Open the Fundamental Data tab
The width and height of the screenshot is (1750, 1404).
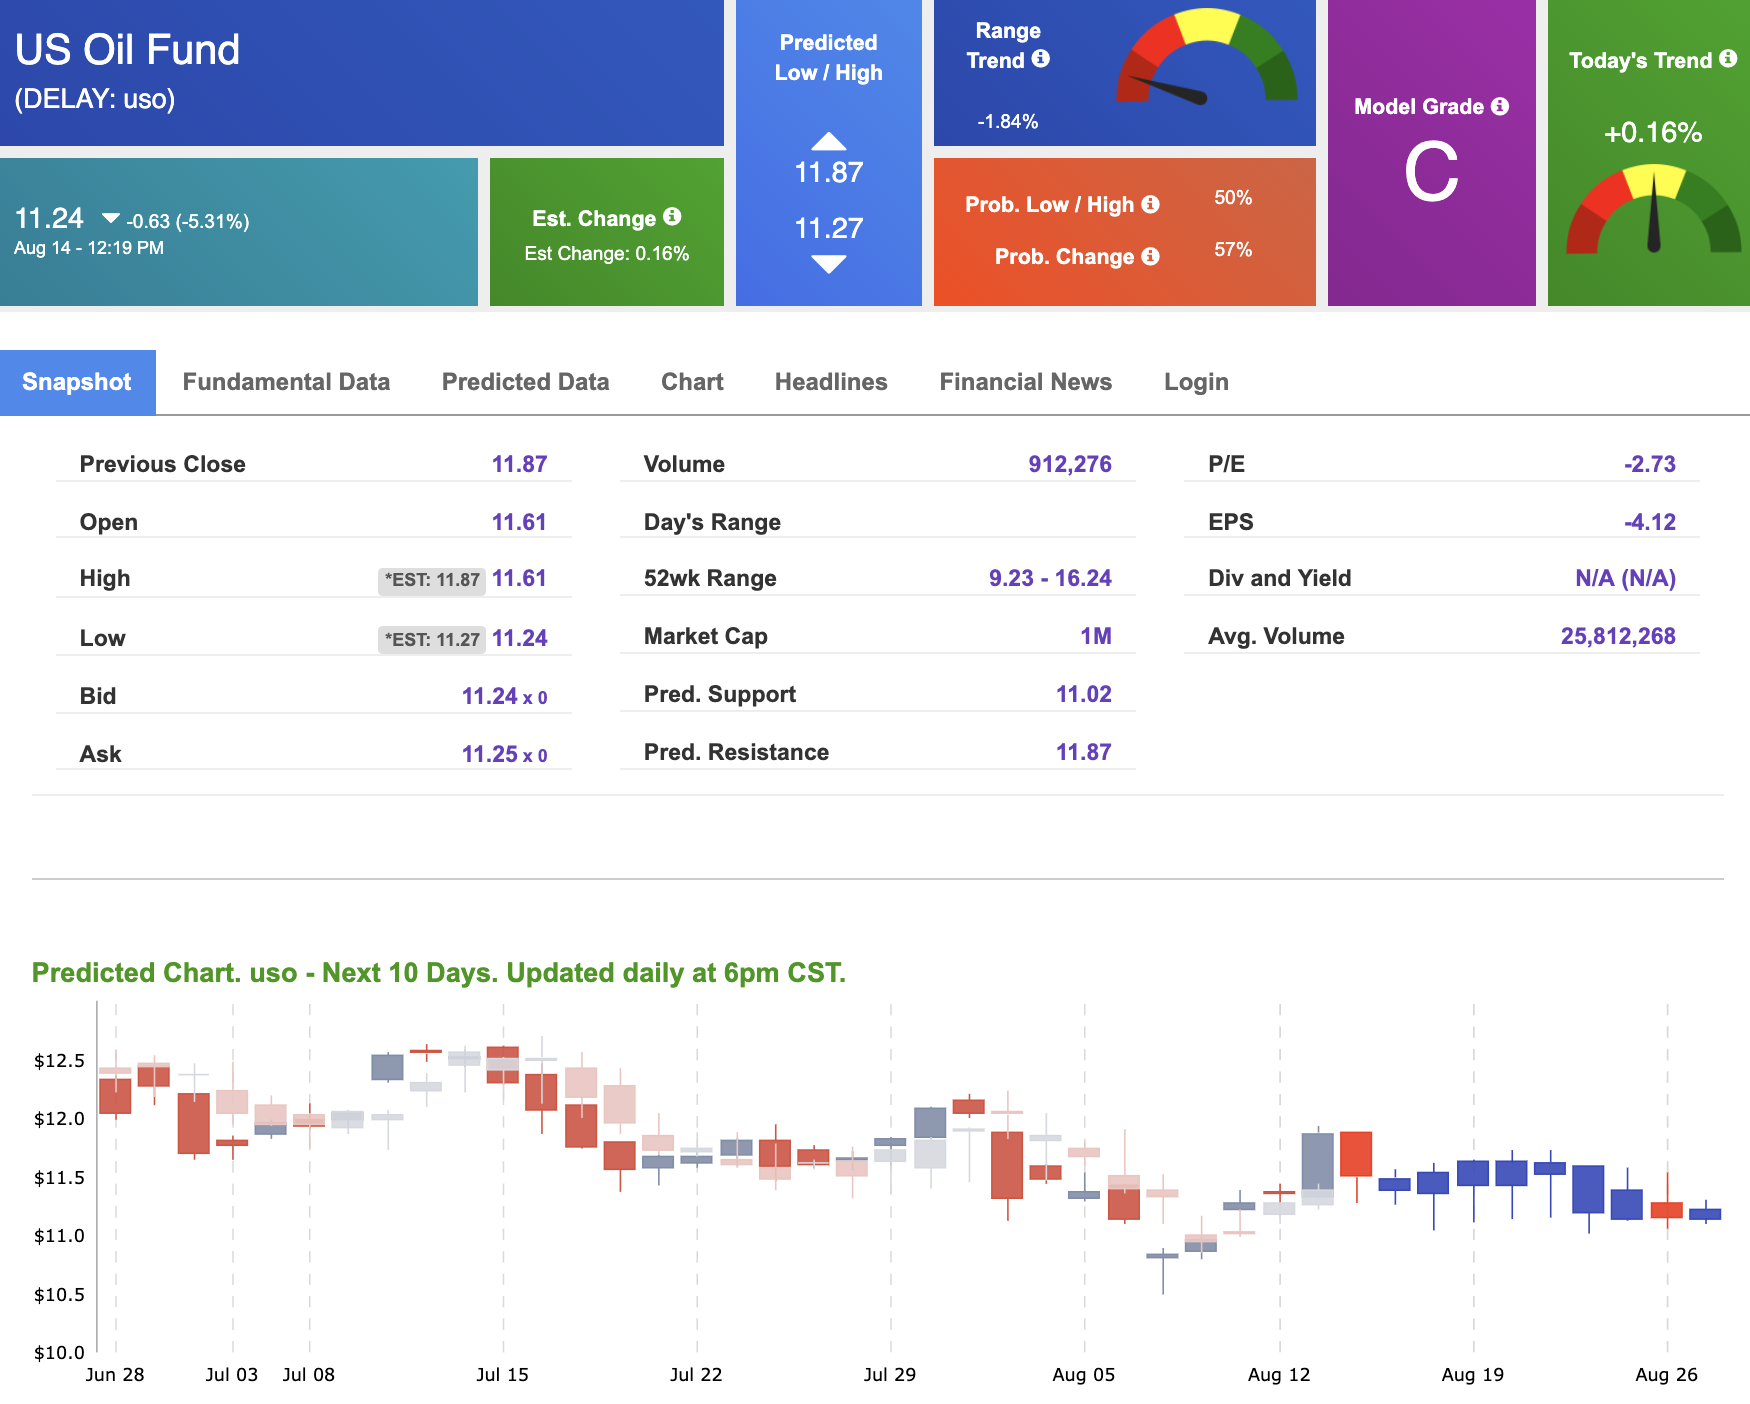click(x=286, y=382)
